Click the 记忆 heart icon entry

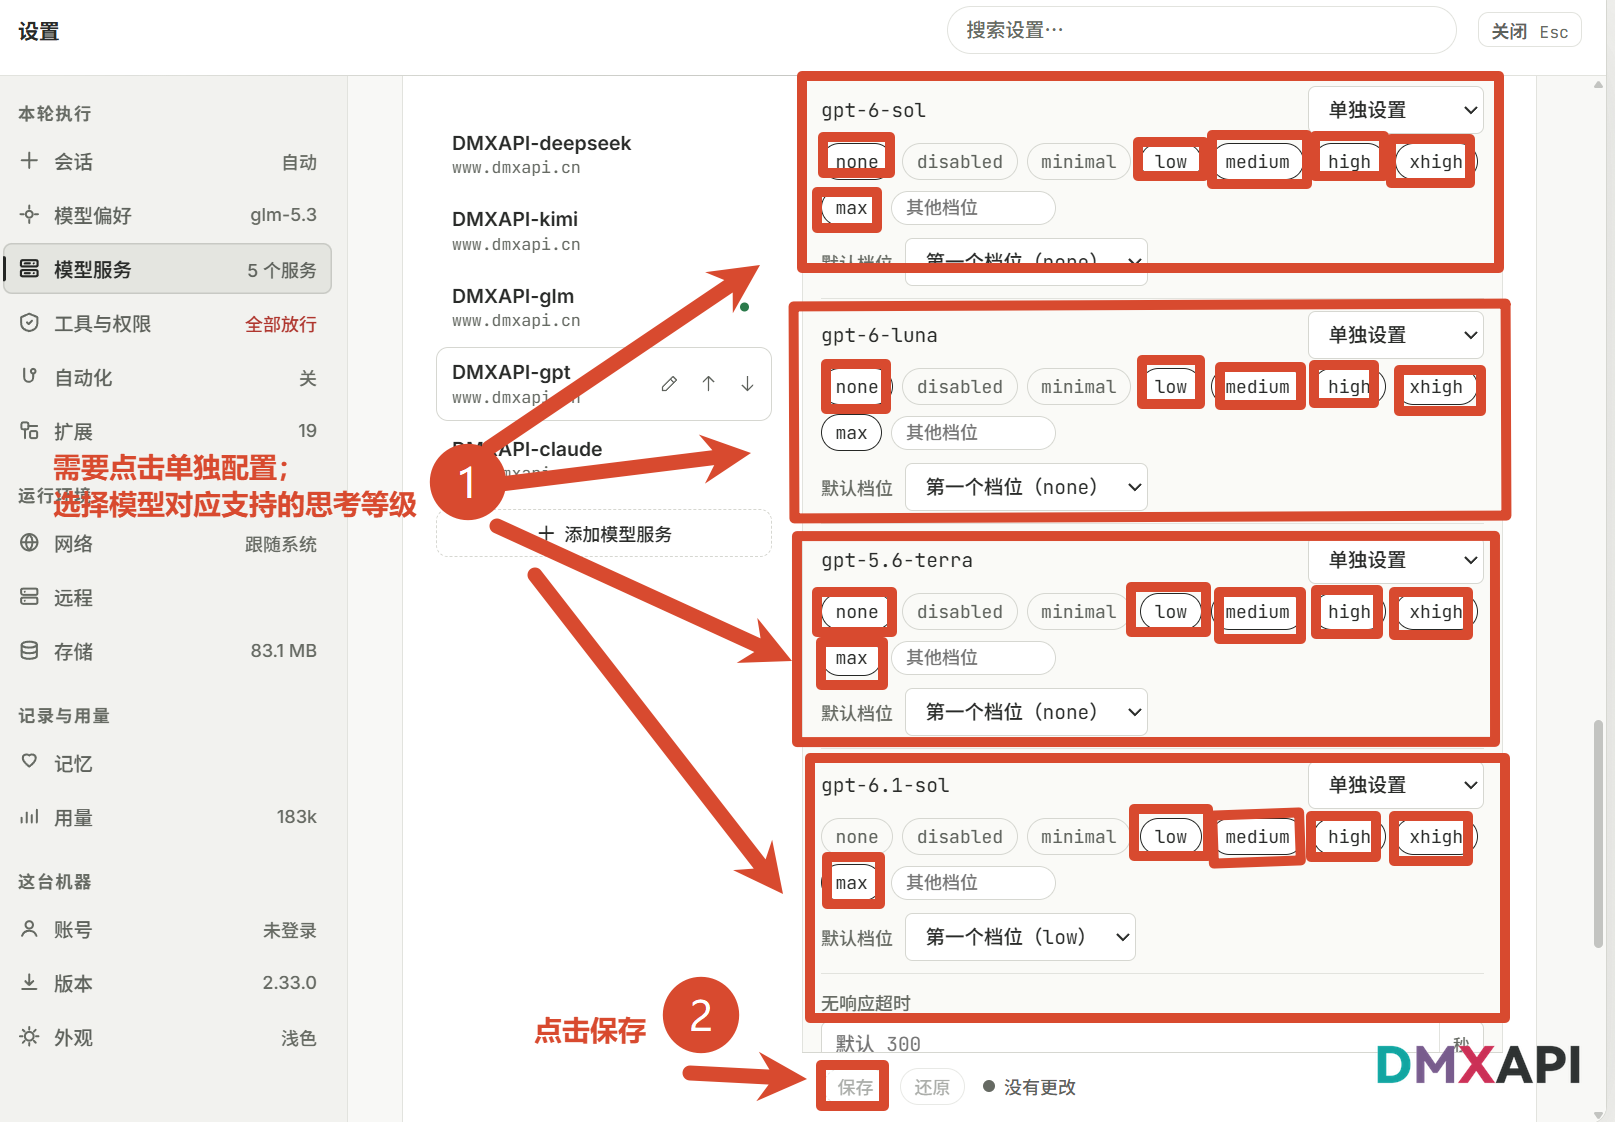(x=29, y=763)
